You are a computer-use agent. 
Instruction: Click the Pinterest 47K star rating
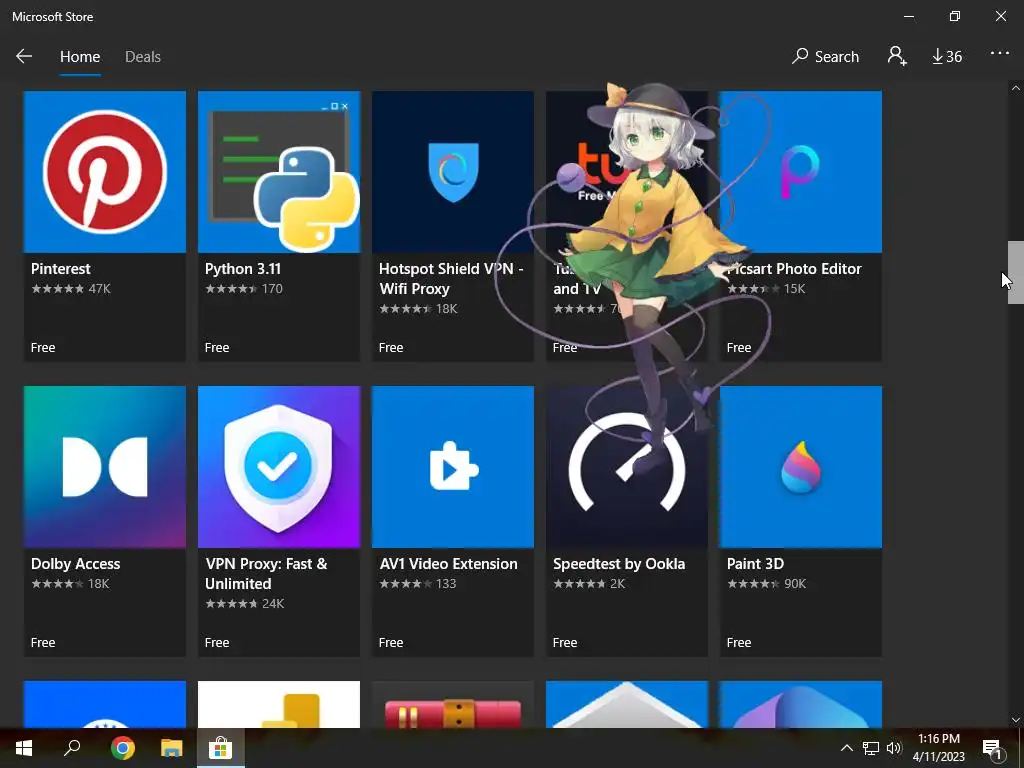coord(71,289)
